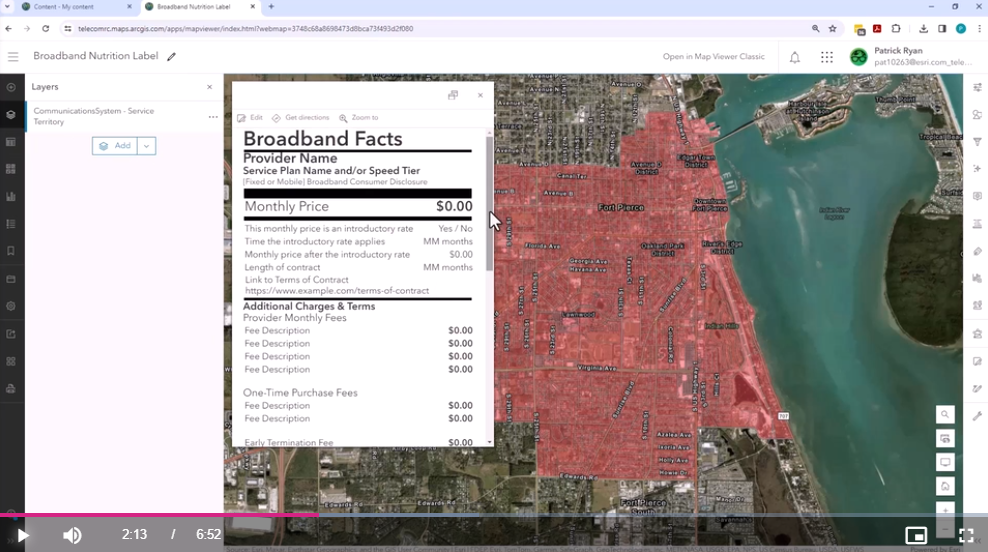This screenshot has height=552, width=988.
Task: Click 'One-Time Purchase Fees' text
Action: [x=300, y=393]
